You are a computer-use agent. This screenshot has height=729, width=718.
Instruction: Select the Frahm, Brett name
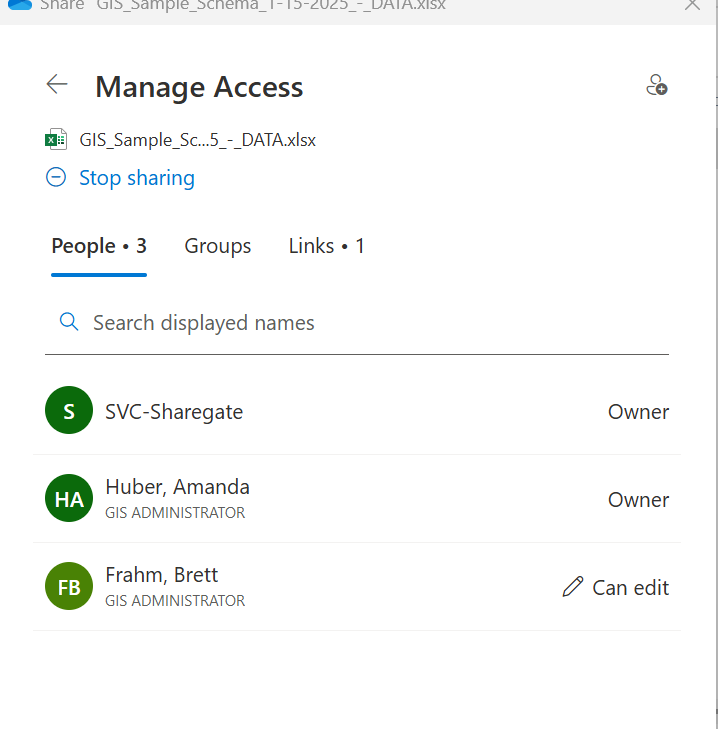(x=162, y=575)
